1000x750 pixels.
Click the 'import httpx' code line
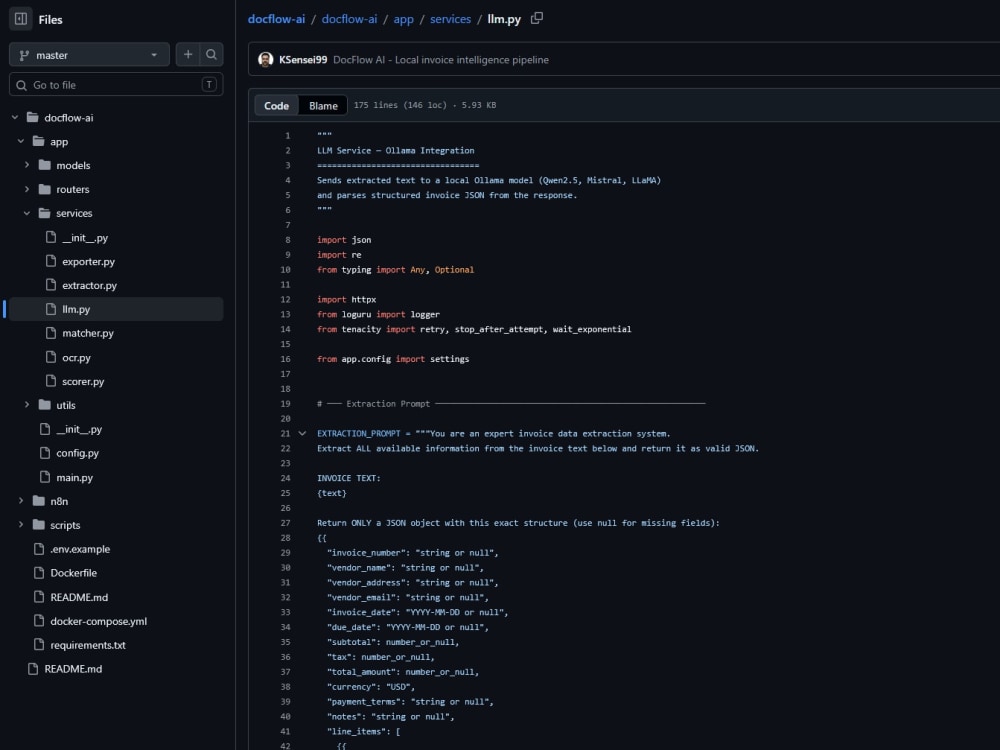pyautogui.click(x=346, y=299)
